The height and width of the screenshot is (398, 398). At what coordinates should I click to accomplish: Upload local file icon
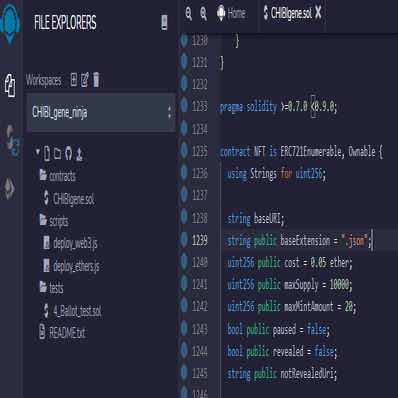79,154
